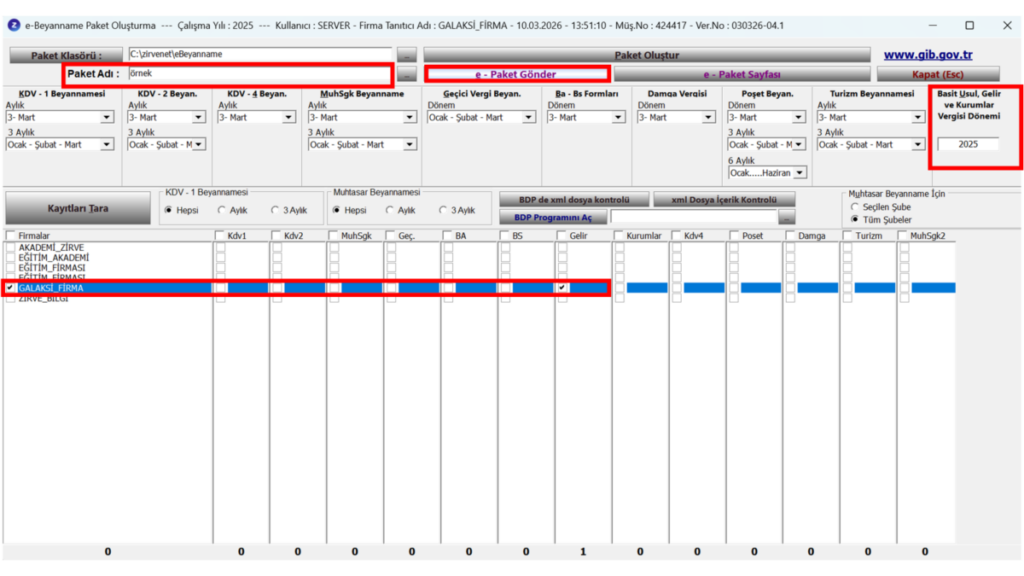Image resolution: width=1024 pixels, height=576 pixels.
Task: Click the app logo icon in title bar
Action: point(14,25)
